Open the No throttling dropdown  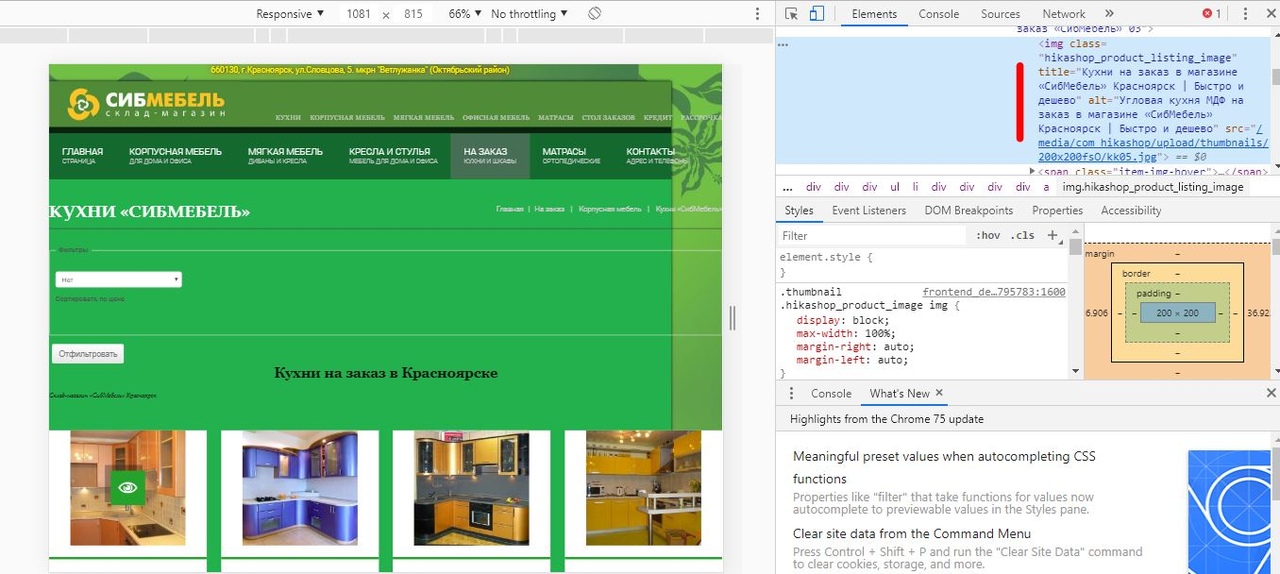[x=529, y=14]
